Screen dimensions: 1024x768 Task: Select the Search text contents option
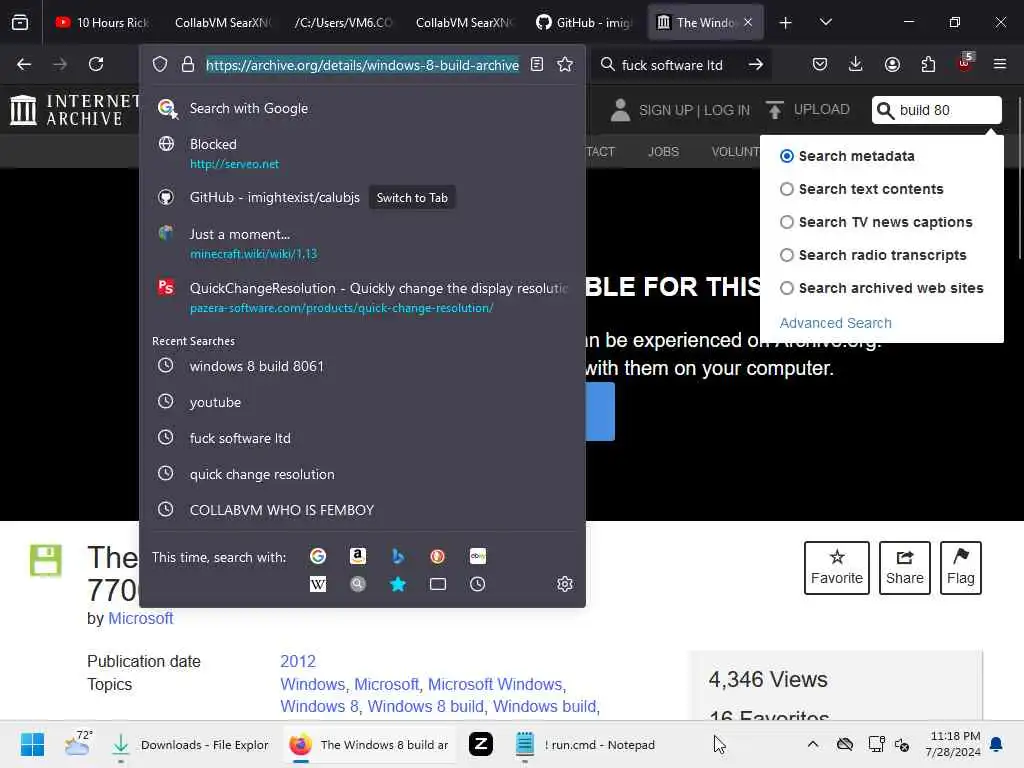coord(787,189)
